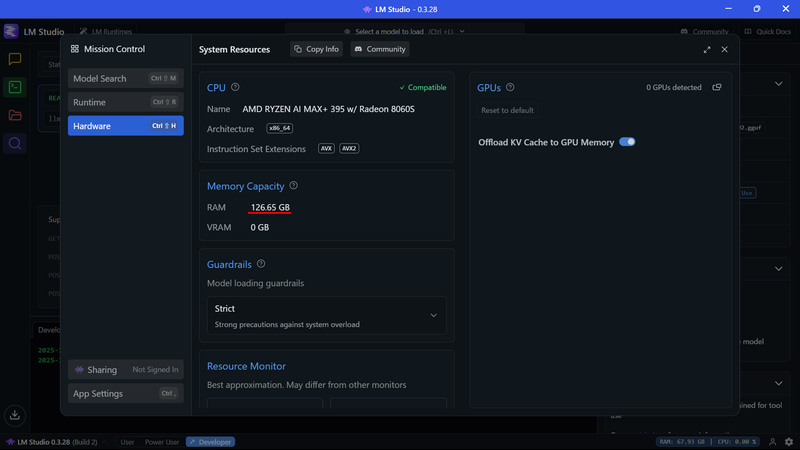800x450 pixels.
Task: Click the Guardrails help icon
Action: point(261,264)
